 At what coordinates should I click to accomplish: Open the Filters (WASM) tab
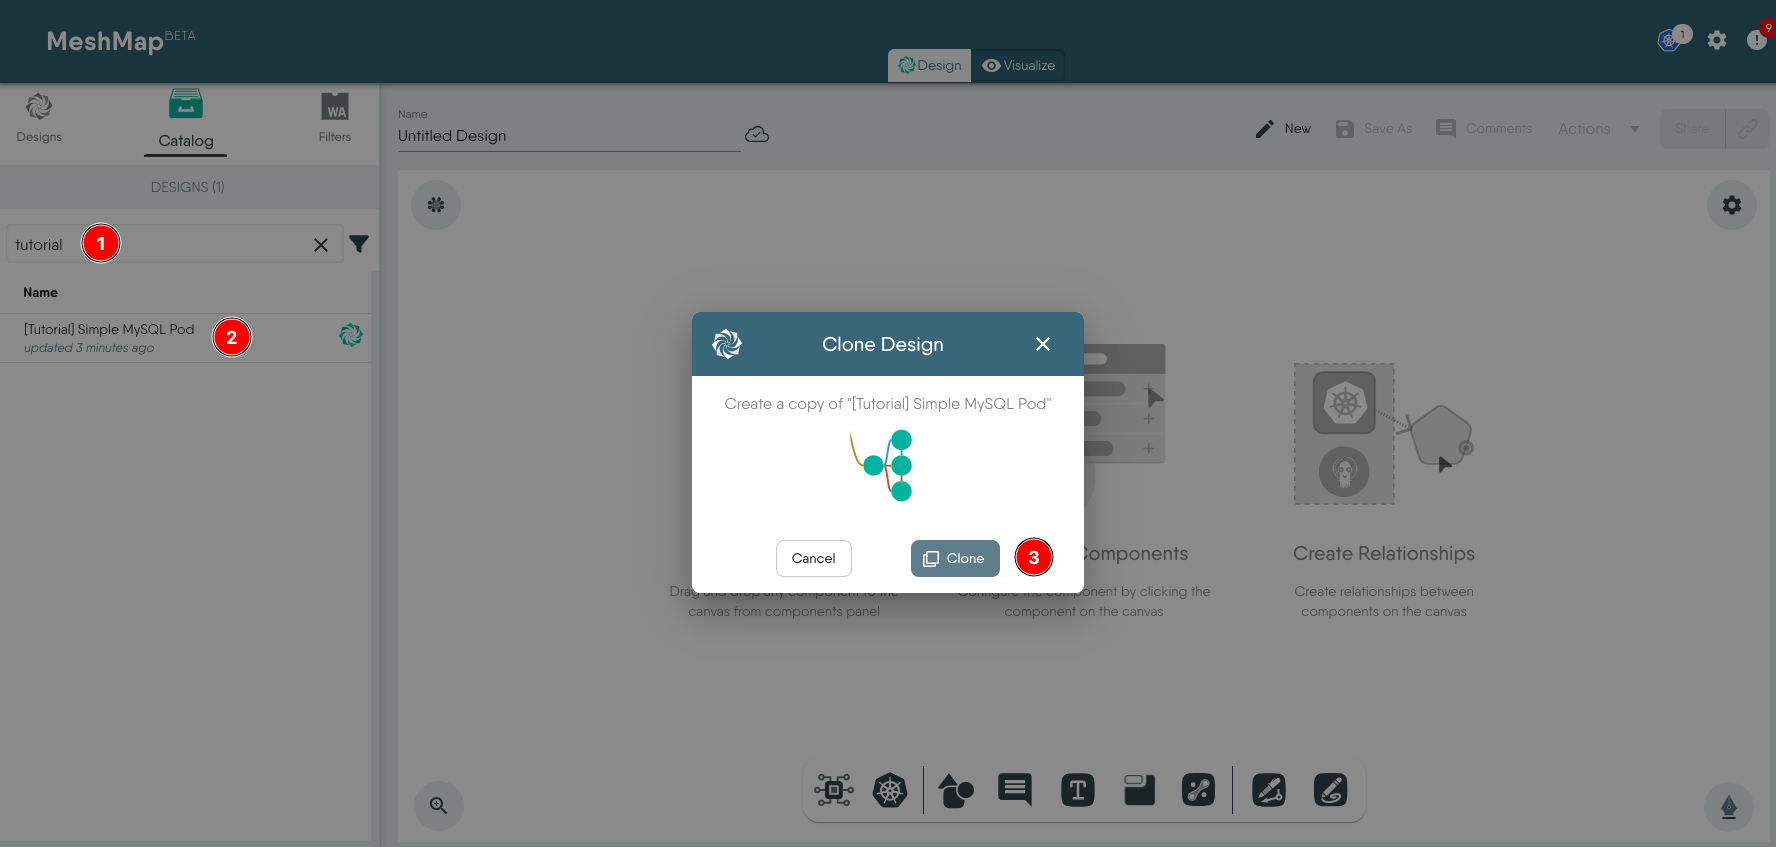click(x=335, y=117)
